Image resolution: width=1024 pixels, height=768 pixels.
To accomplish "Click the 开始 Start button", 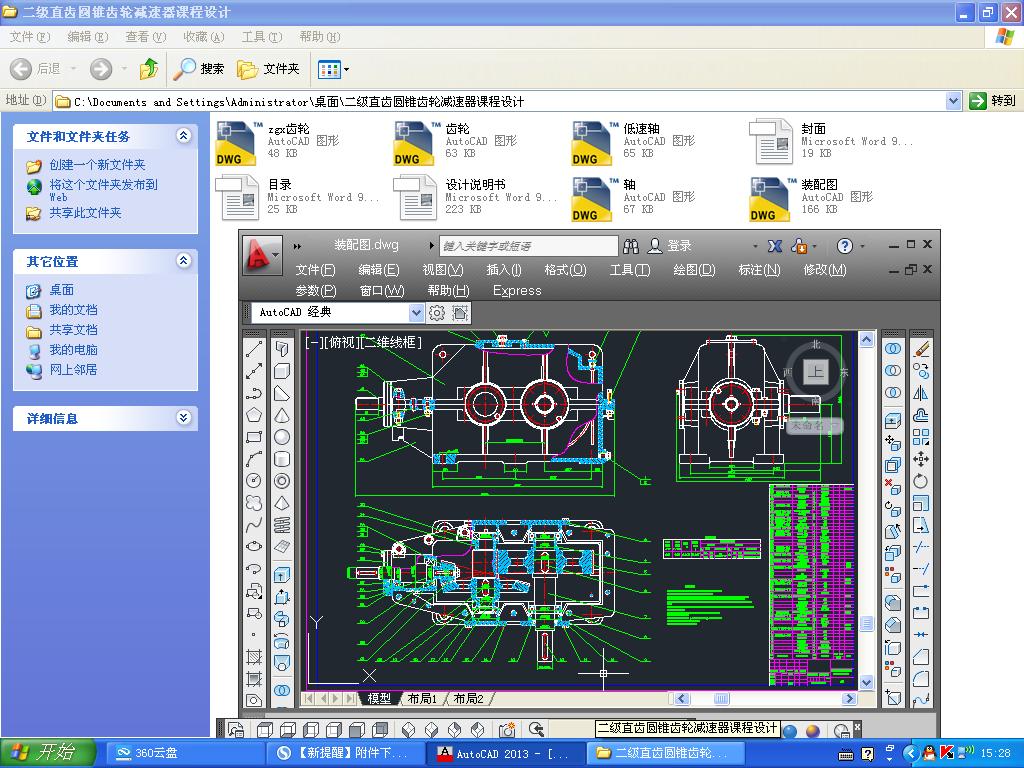I will 47,753.
